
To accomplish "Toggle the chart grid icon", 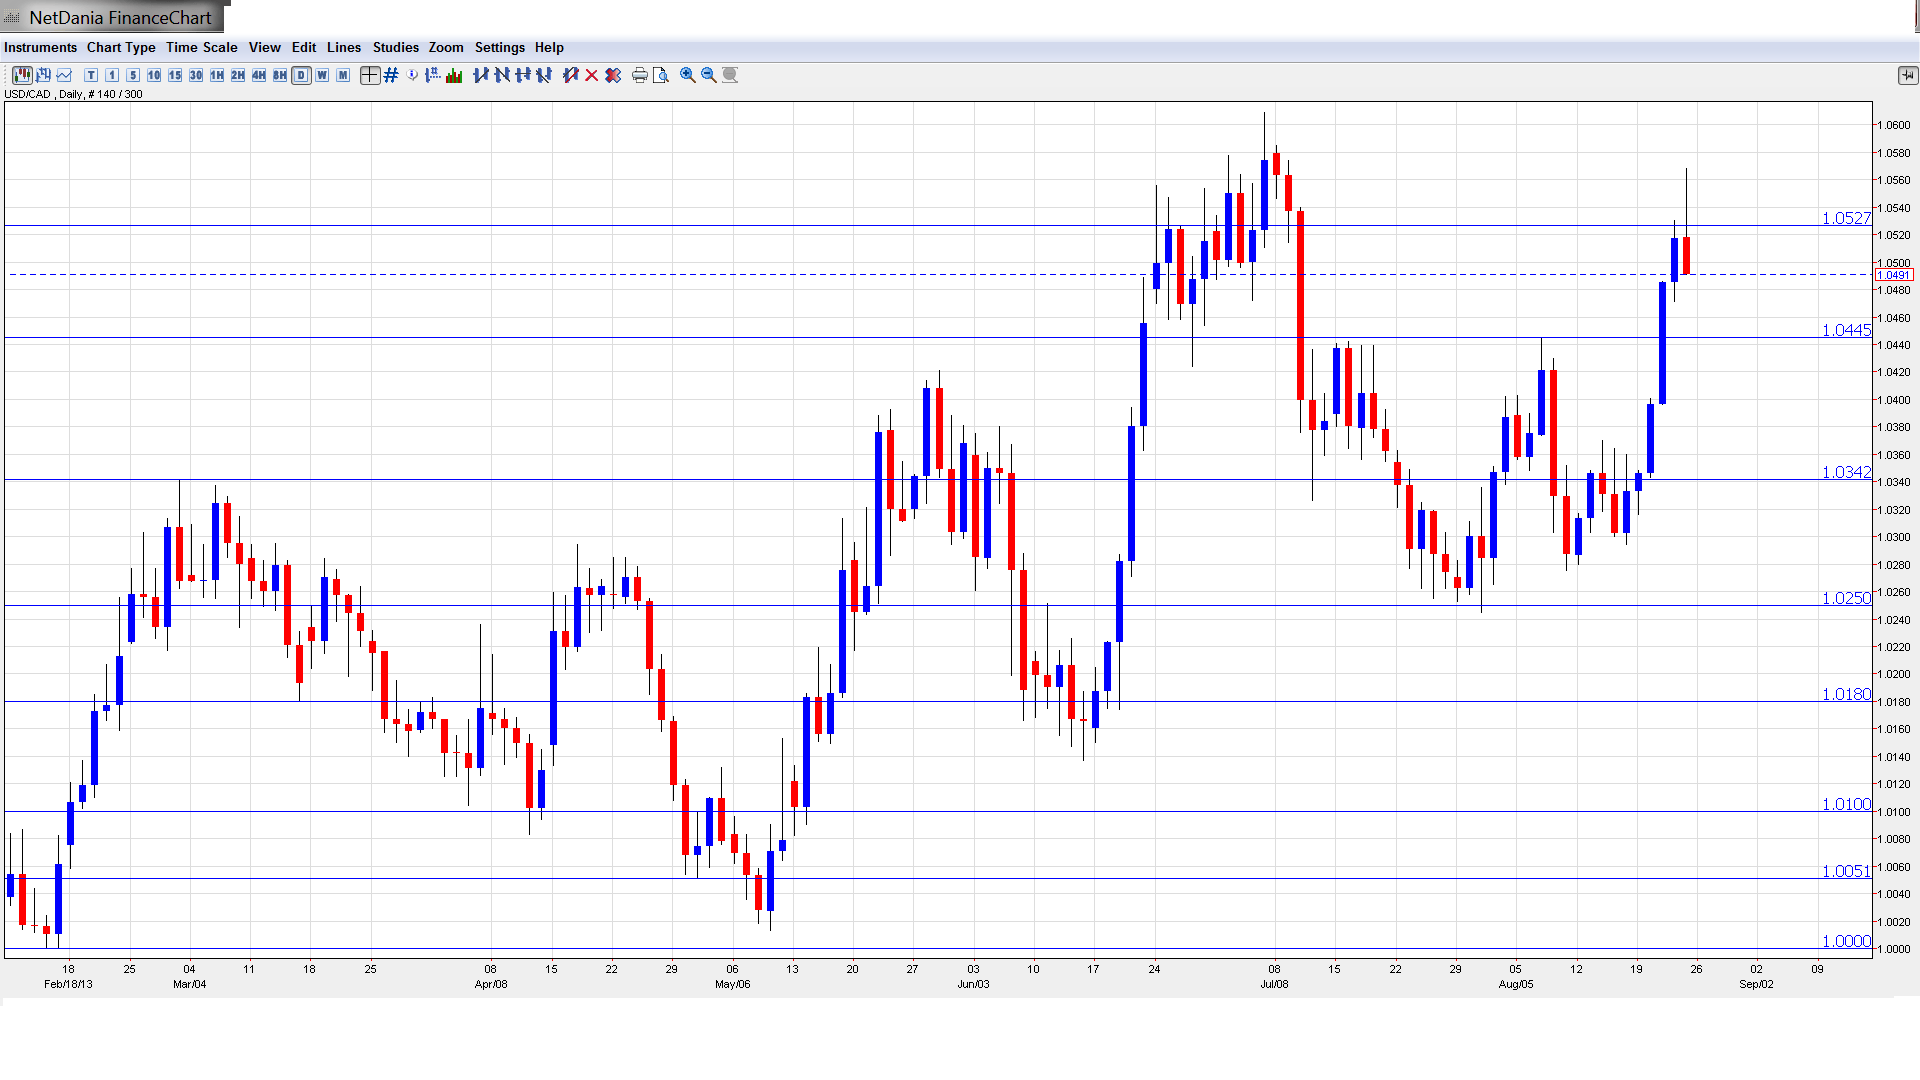I will [391, 75].
